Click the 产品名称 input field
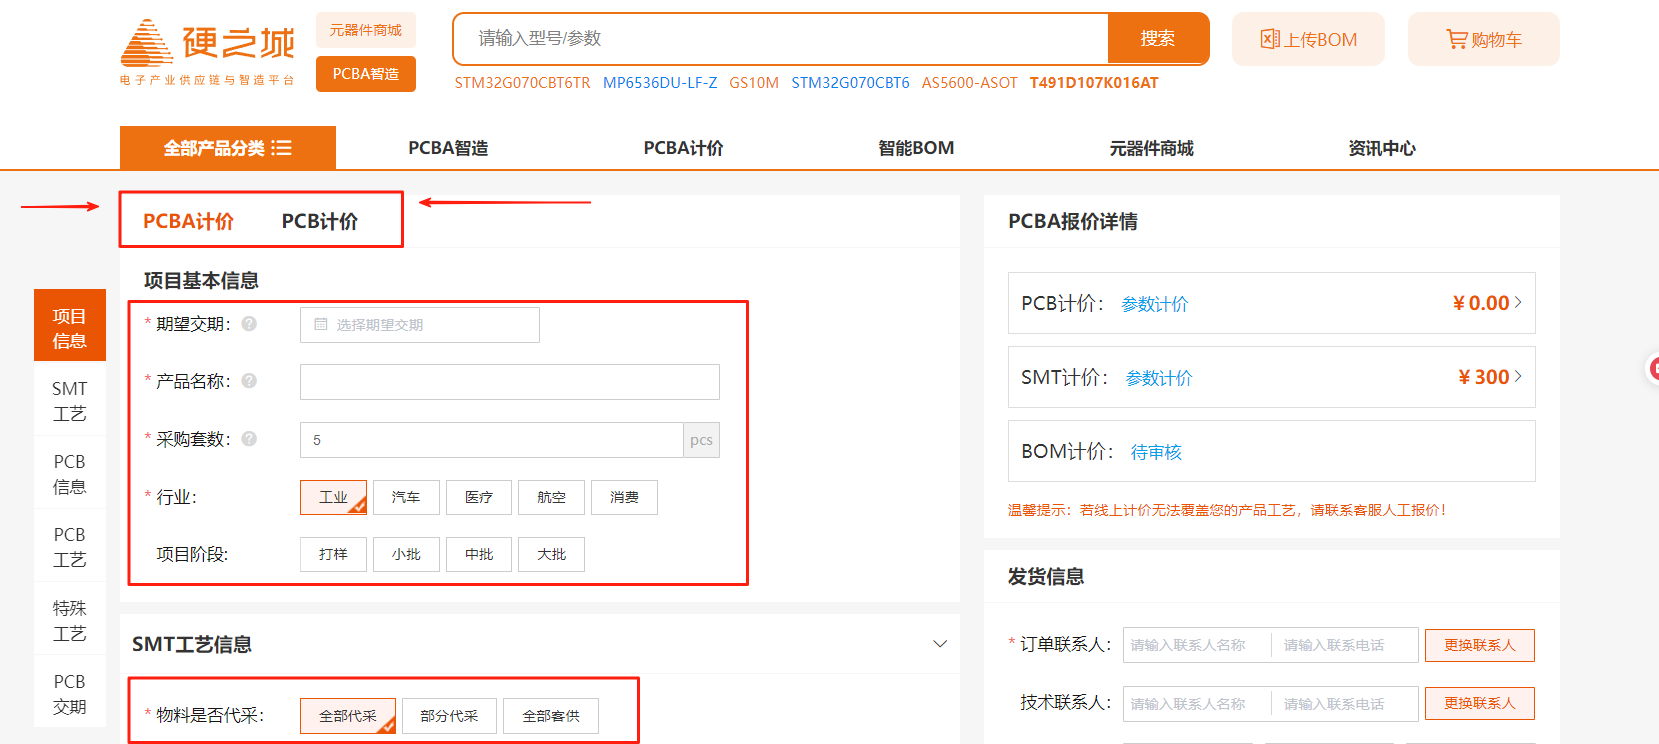 (x=509, y=382)
